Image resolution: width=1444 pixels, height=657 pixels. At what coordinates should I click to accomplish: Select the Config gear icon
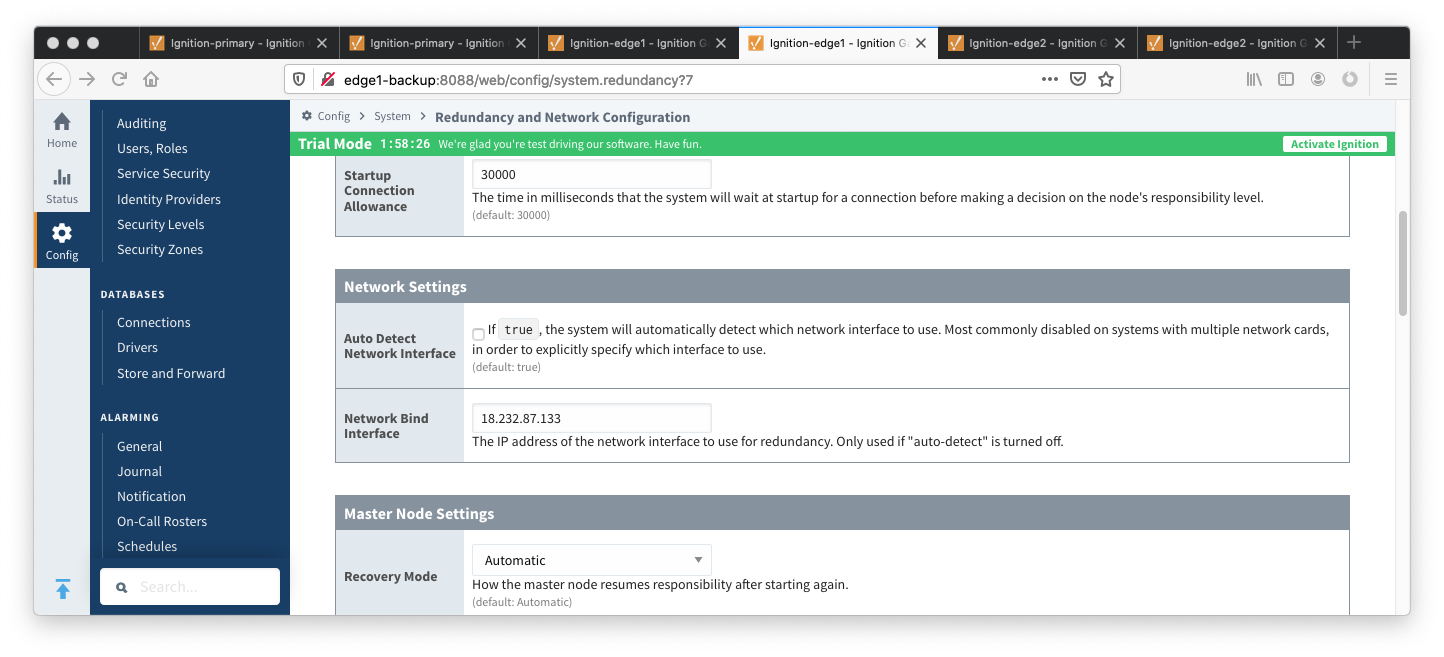coord(62,233)
